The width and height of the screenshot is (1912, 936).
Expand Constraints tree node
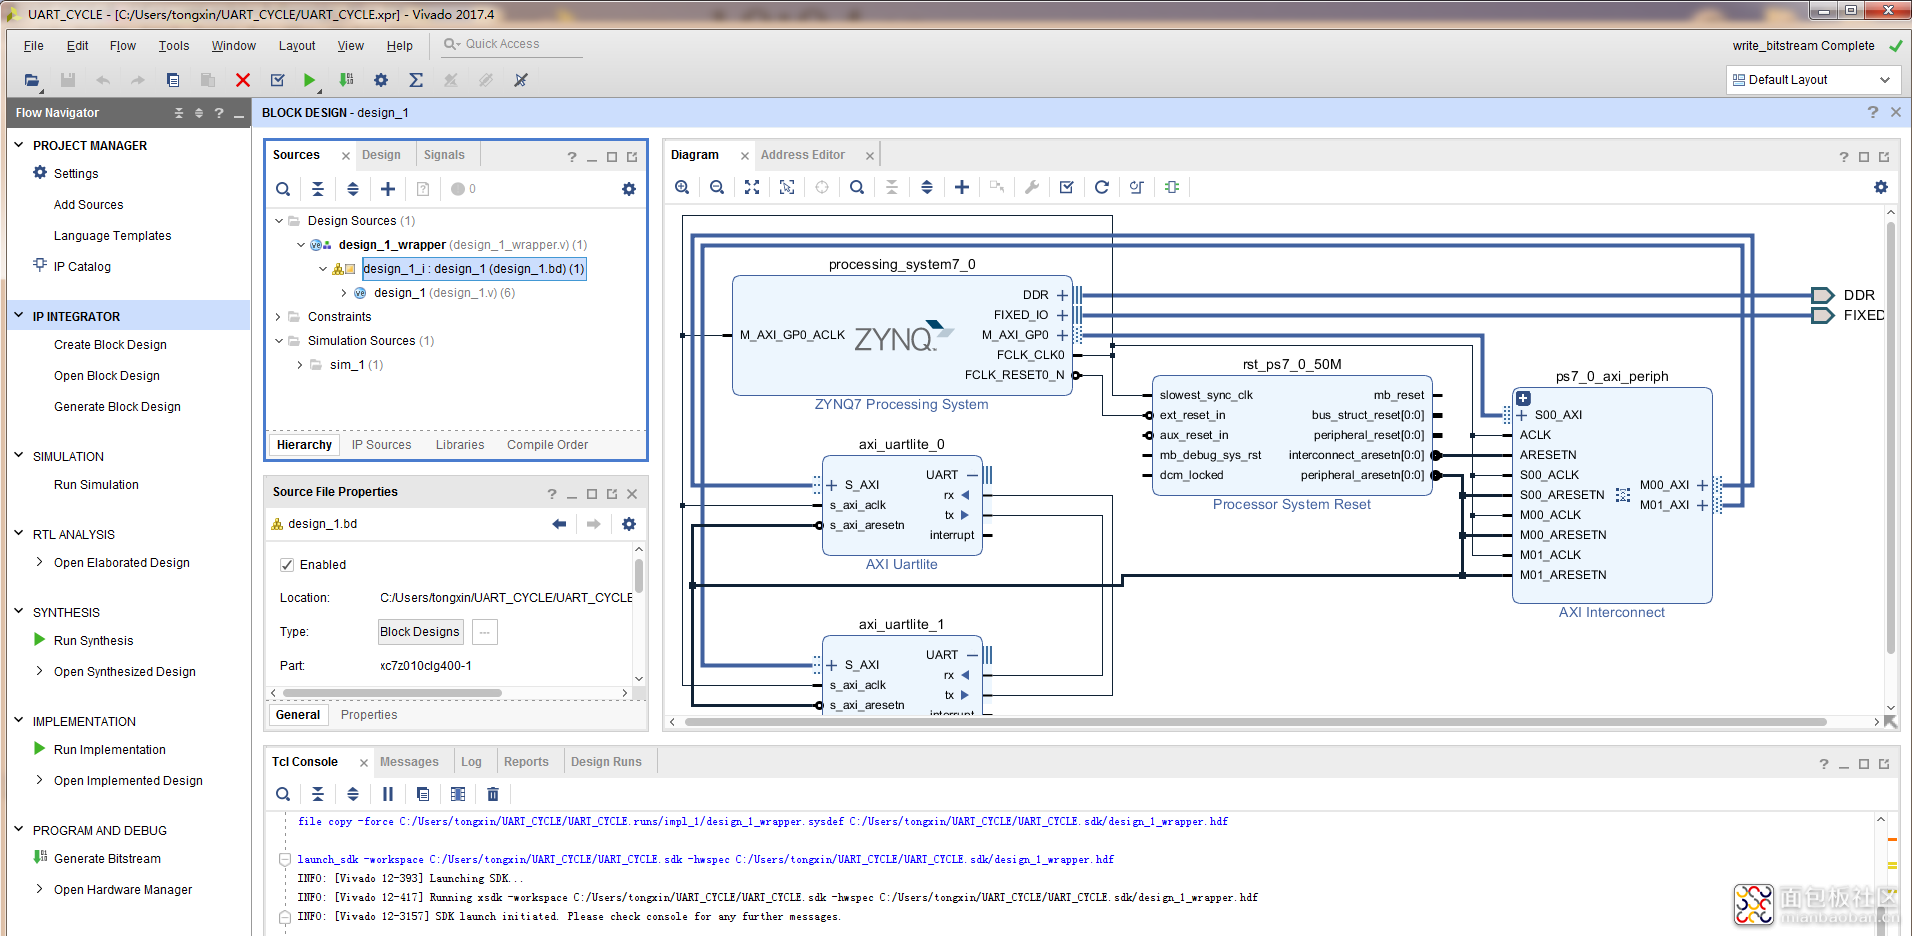[278, 317]
